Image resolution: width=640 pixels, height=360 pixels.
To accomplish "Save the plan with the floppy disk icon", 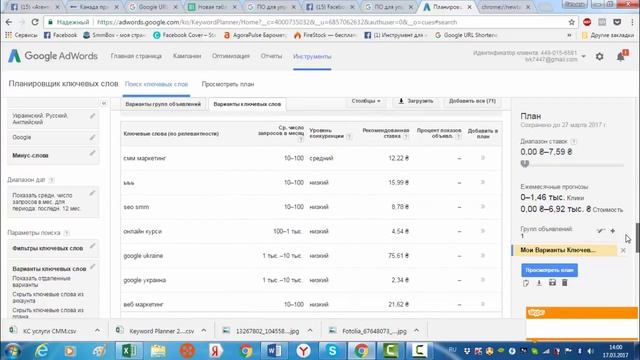I will (x=552, y=283).
